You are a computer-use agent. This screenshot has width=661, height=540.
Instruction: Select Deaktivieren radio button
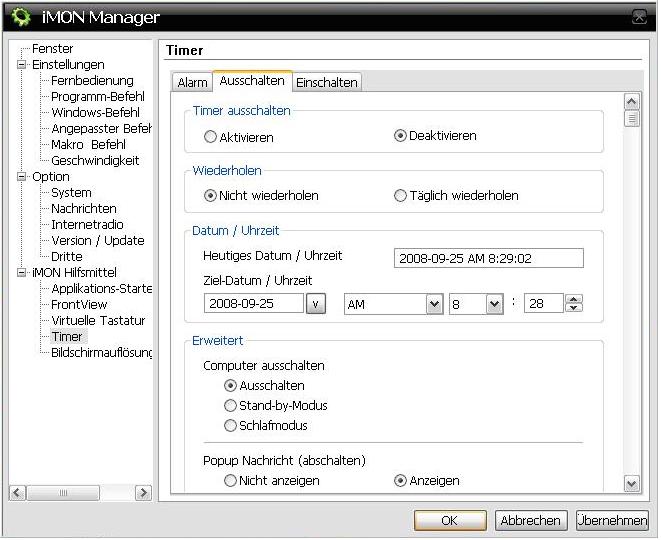[400, 136]
